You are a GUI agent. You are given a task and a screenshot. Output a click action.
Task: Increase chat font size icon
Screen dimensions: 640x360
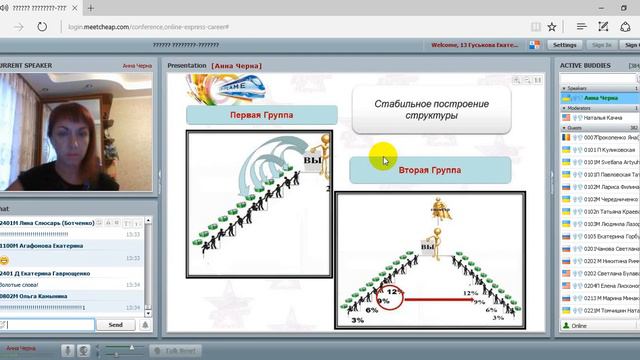(127, 223)
